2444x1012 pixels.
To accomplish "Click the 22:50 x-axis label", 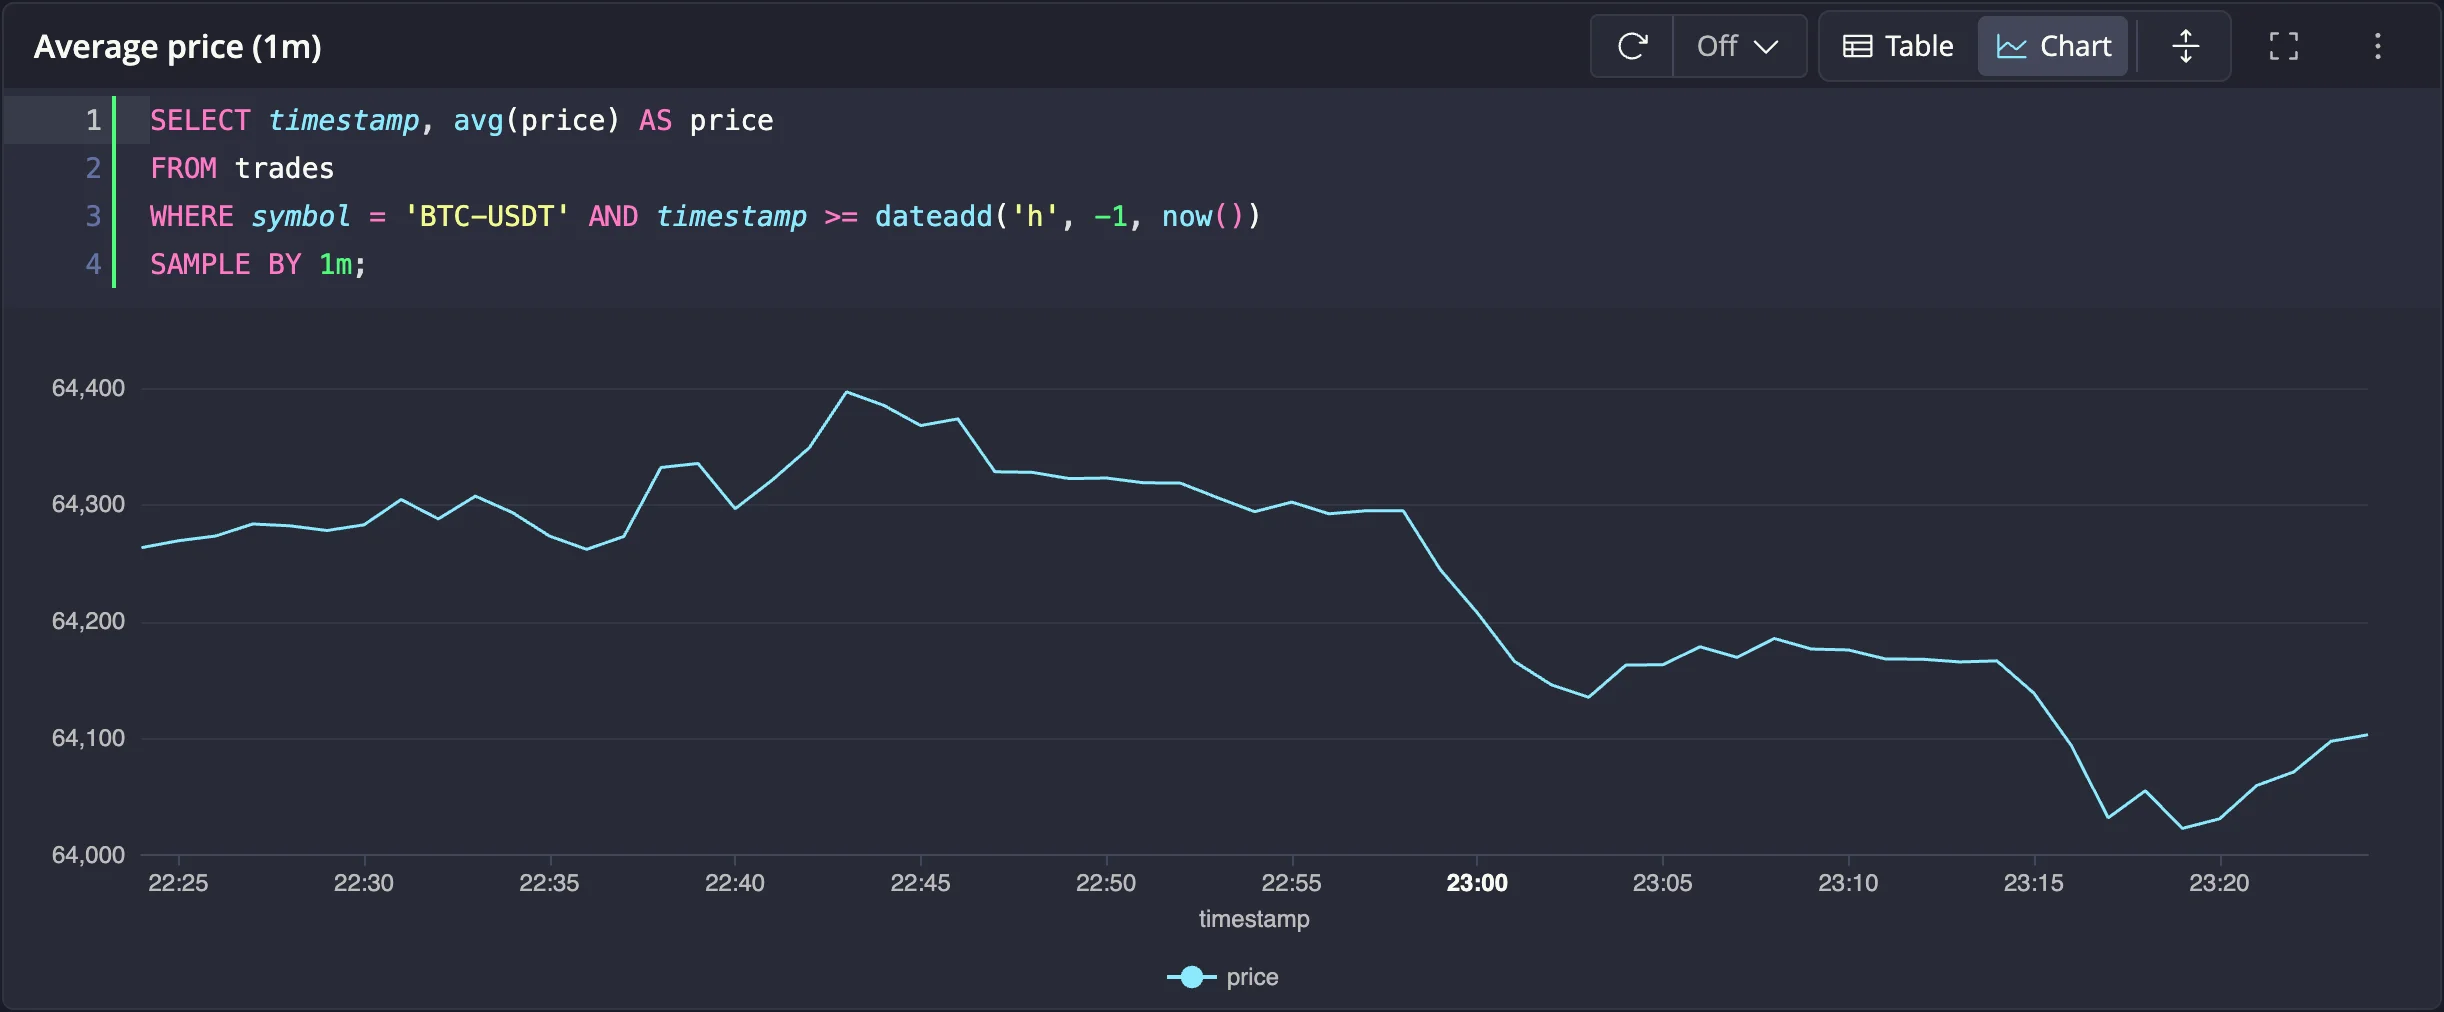I will coord(1106,883).
